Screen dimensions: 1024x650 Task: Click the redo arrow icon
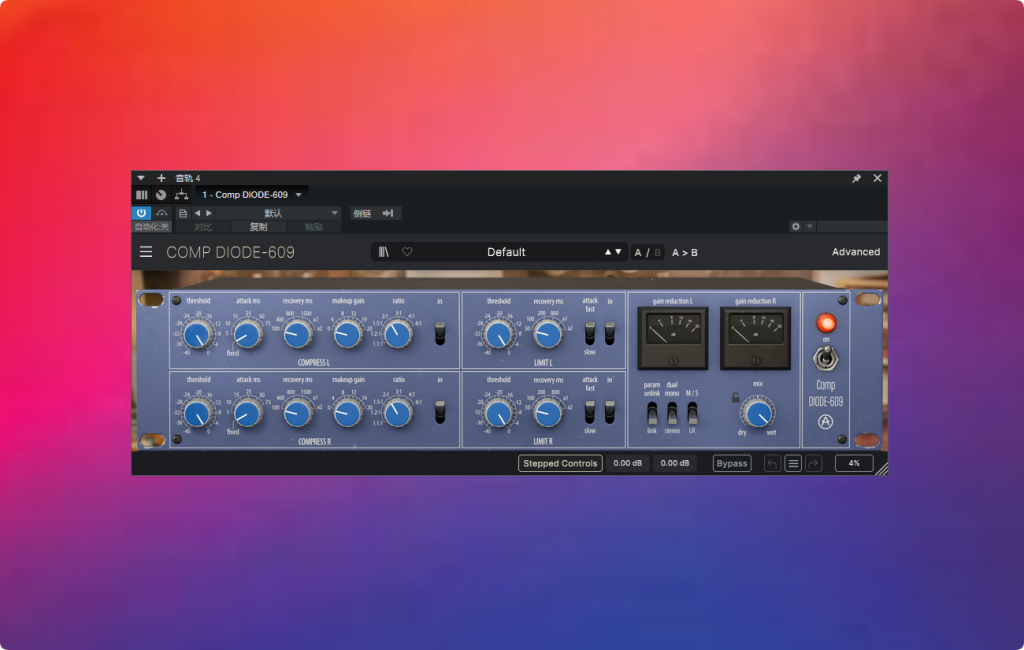point(814,463)
